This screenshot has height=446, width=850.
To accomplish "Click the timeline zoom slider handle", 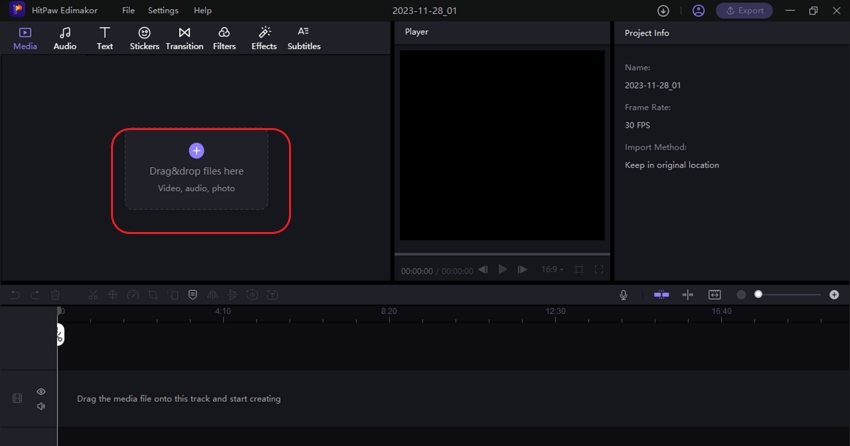I will pyautogui.click(x=758, y=295).
